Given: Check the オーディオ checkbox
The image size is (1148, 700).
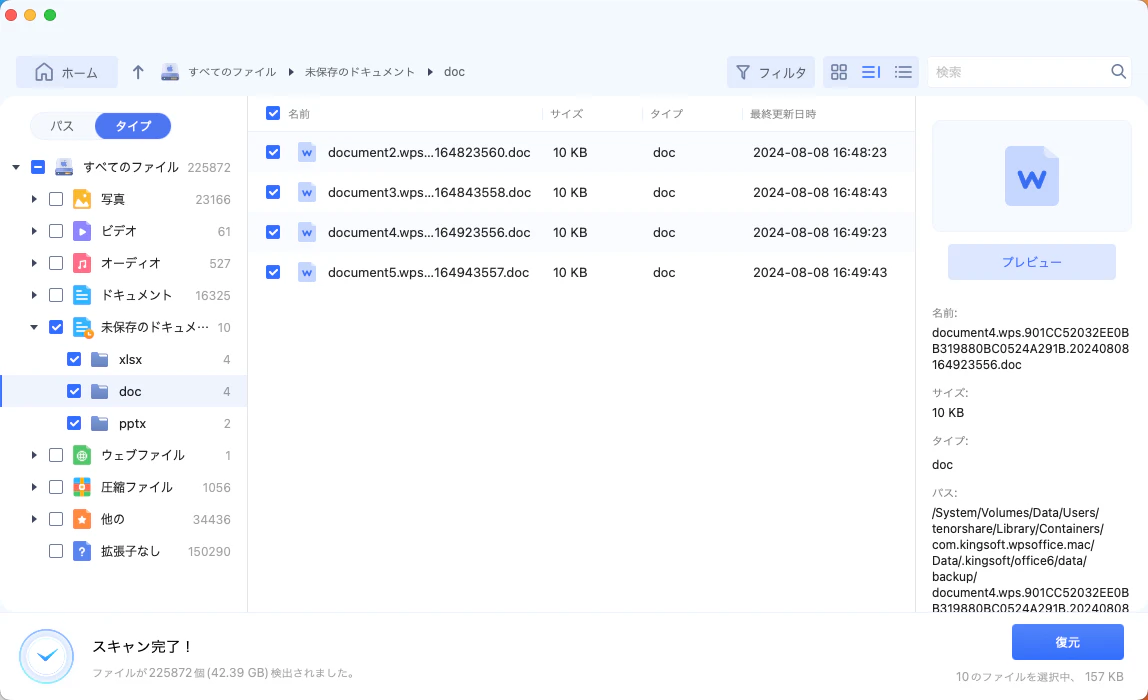Looking at the screenshot, I should [x=56, y=263].
